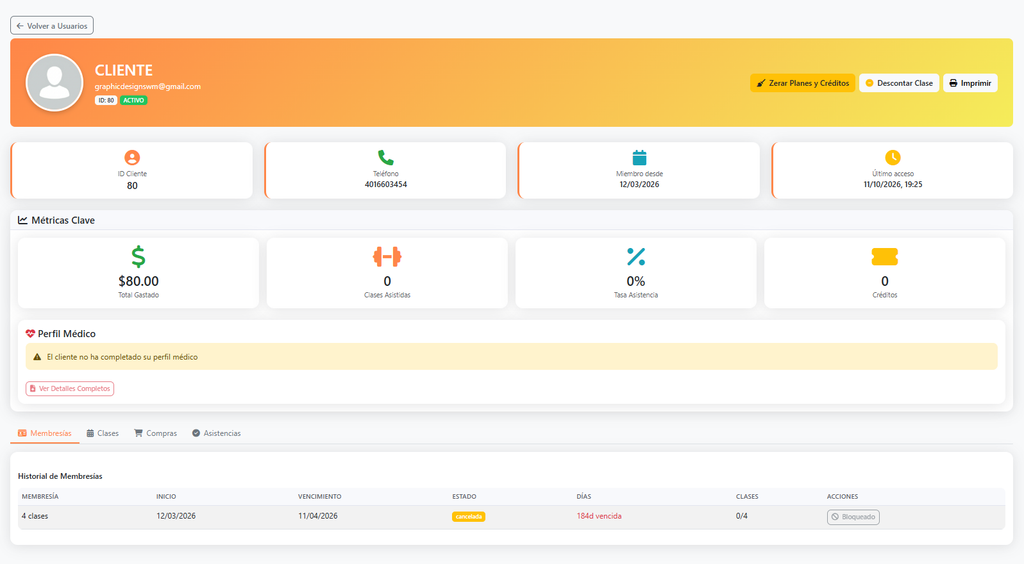Click the CLIENTE name heading

pos(123,70)
